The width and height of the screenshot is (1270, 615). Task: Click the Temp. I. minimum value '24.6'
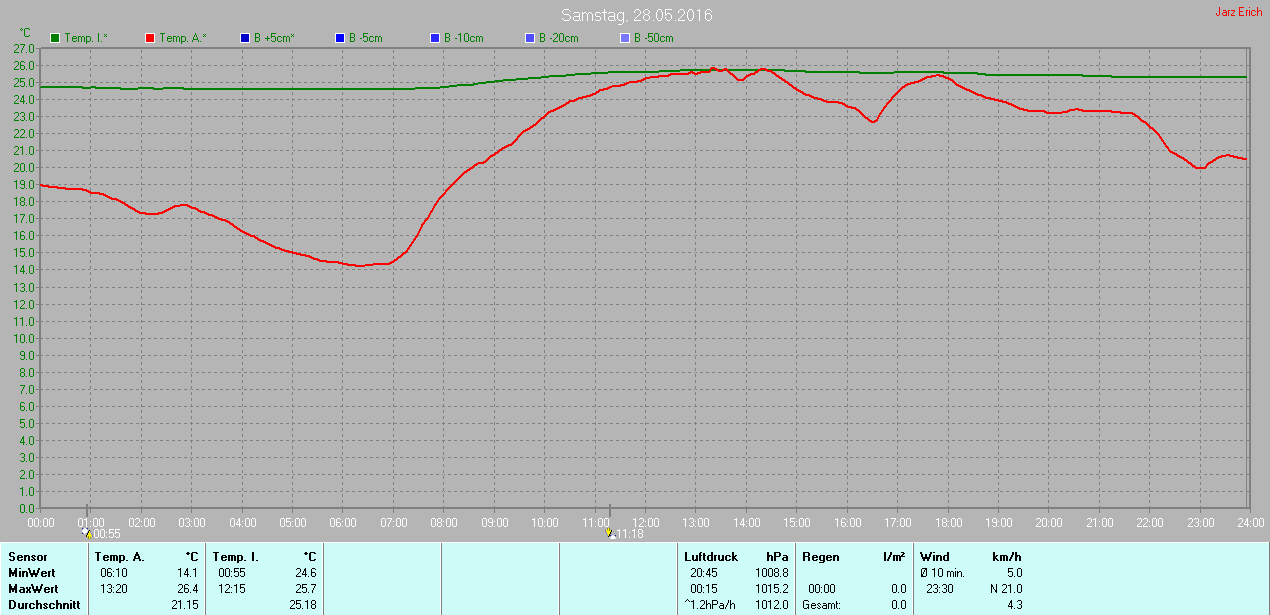point(306,573)
